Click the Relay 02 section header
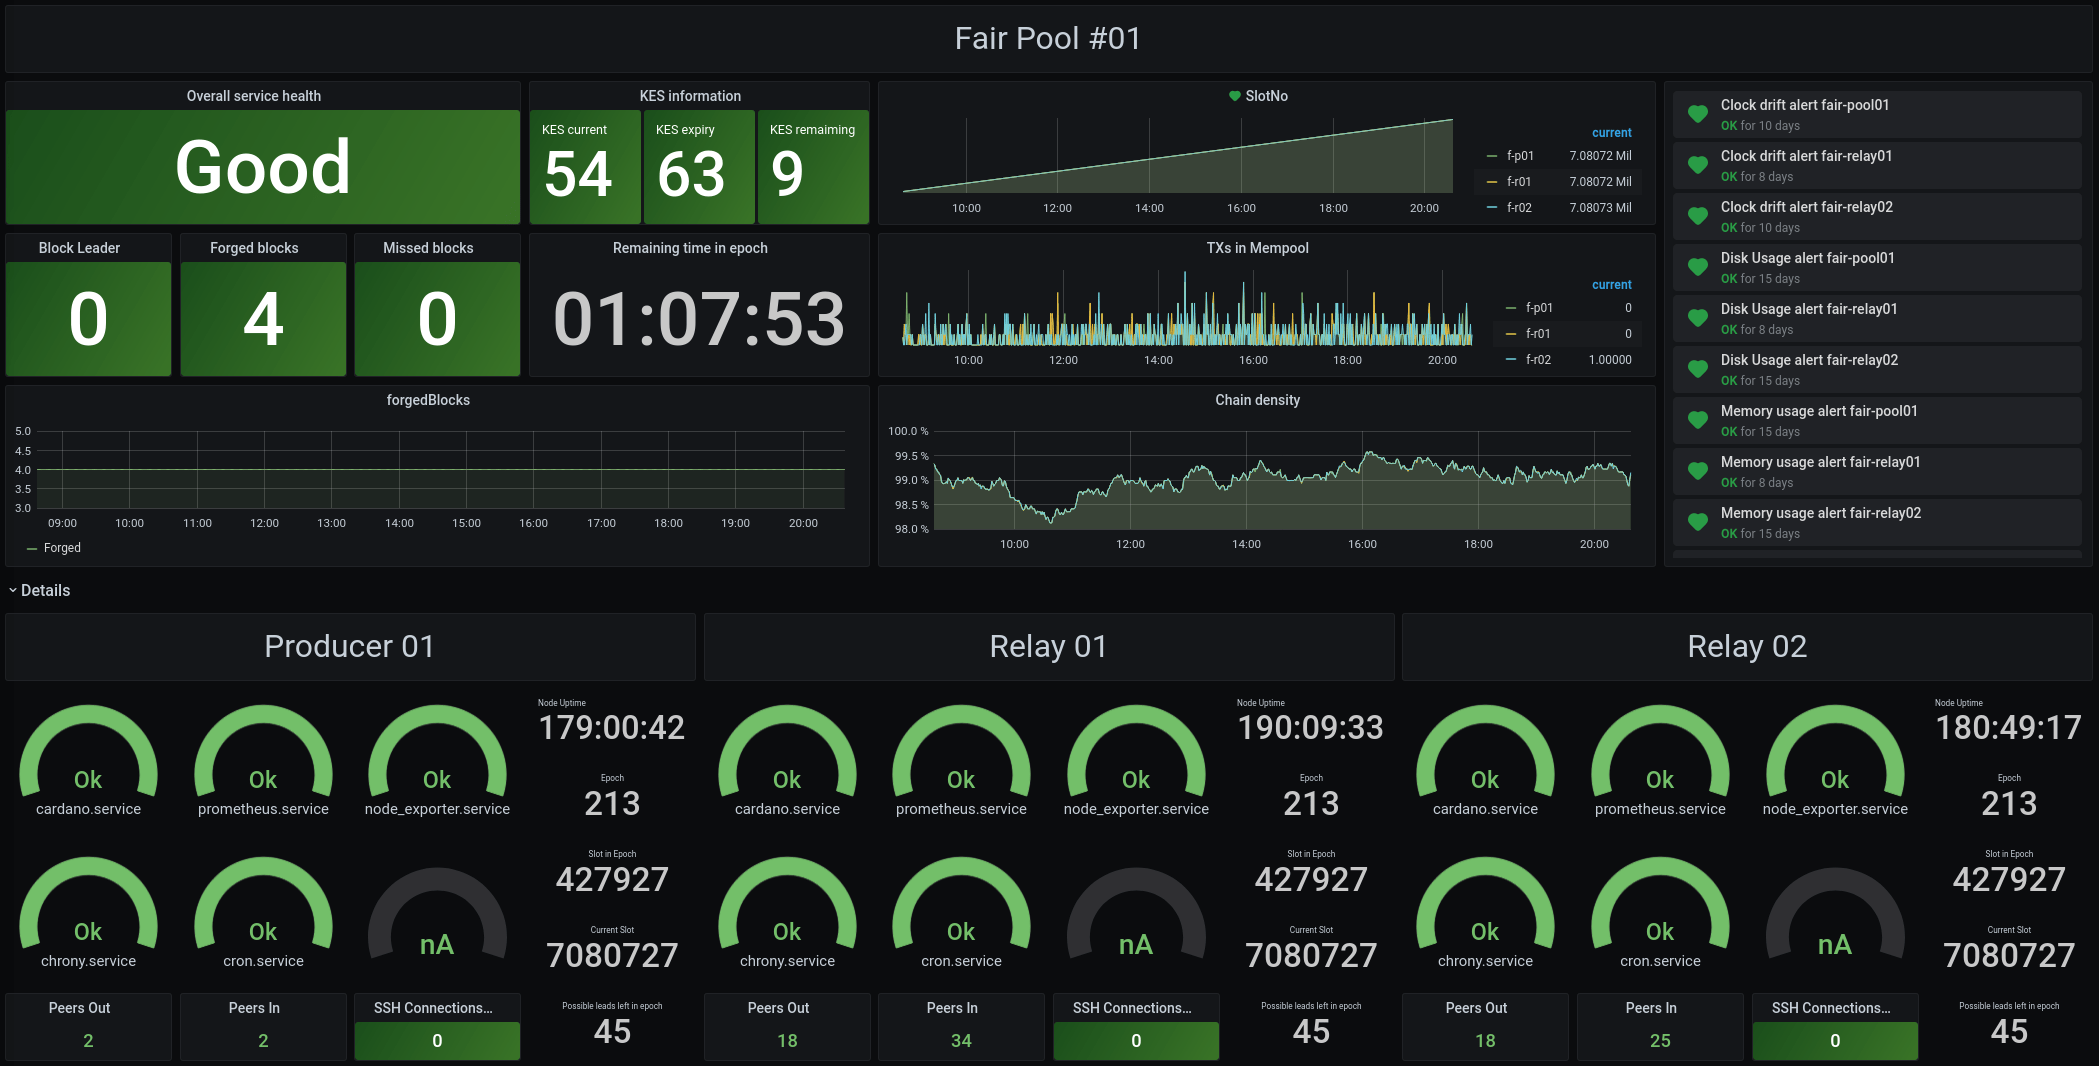Screen dimensions: 2099x1066 (1747, 646)
